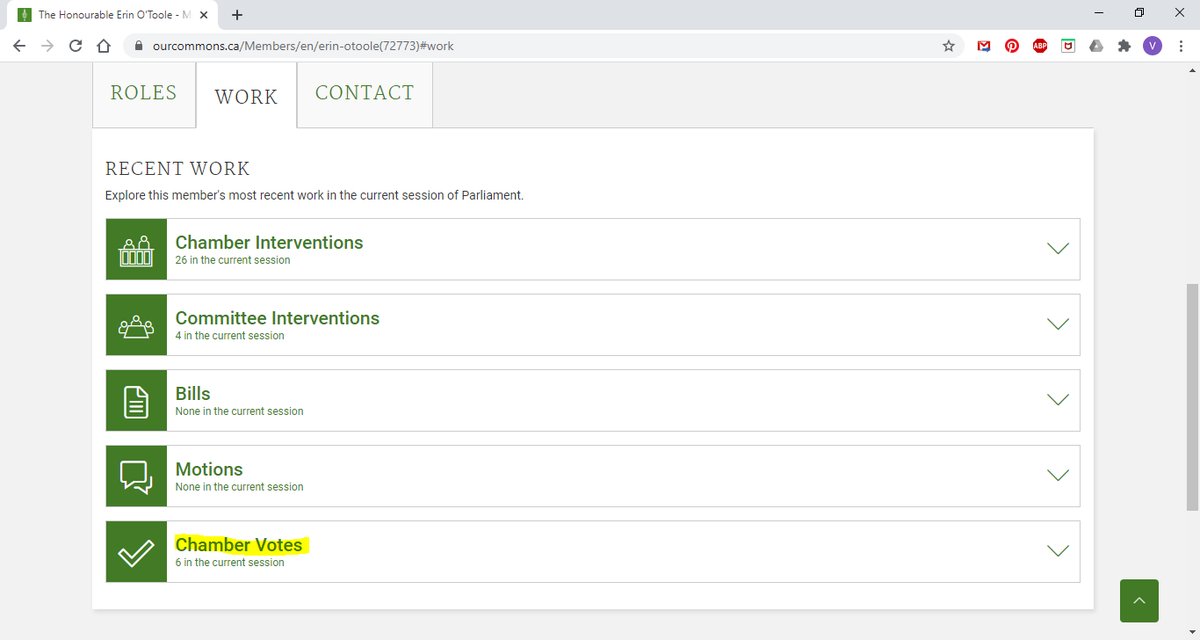This screenshot has height=640, width=1200.
Task: Expand the Motions section chevron
Action: (x=1058, y=475)
